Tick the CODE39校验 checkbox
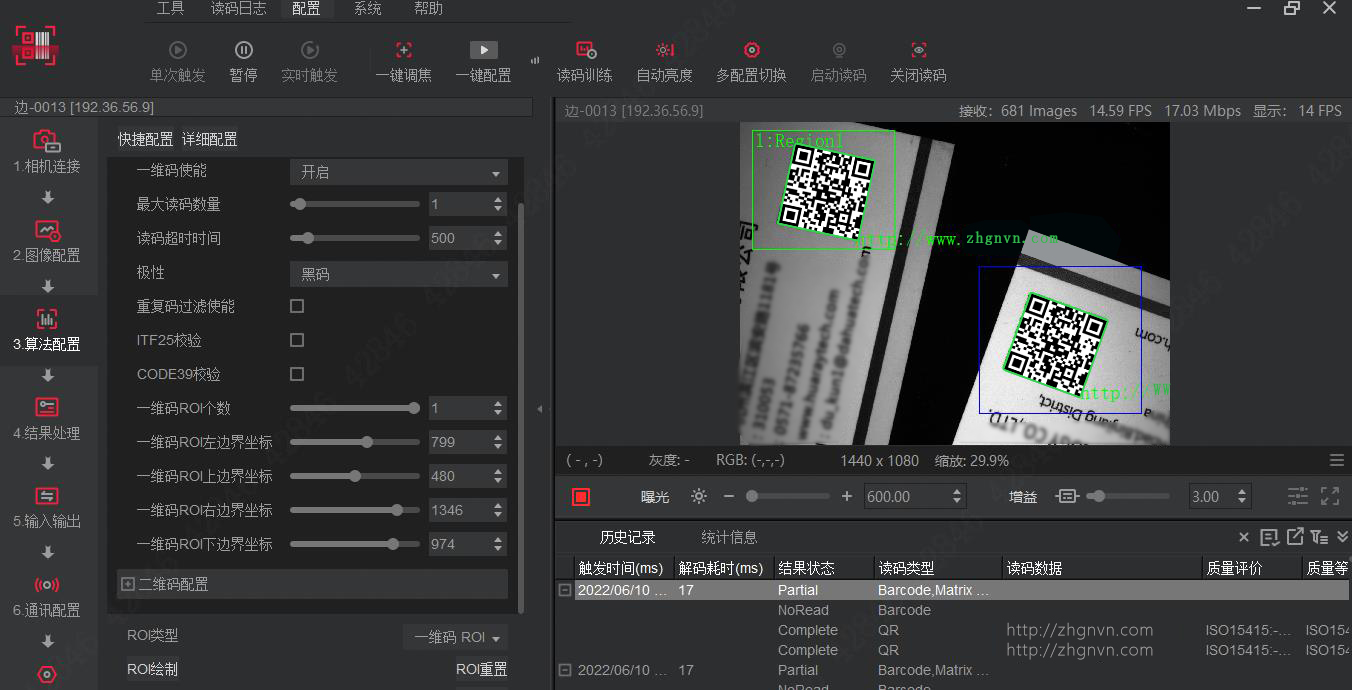 (x=297, y=374)
